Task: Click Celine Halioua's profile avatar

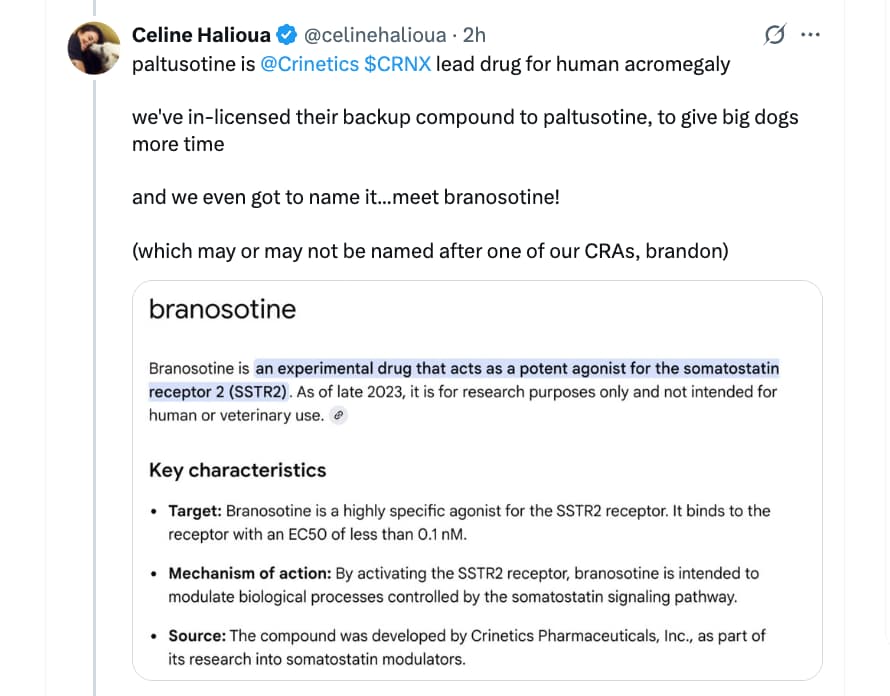Action: [x=94, y=48]
